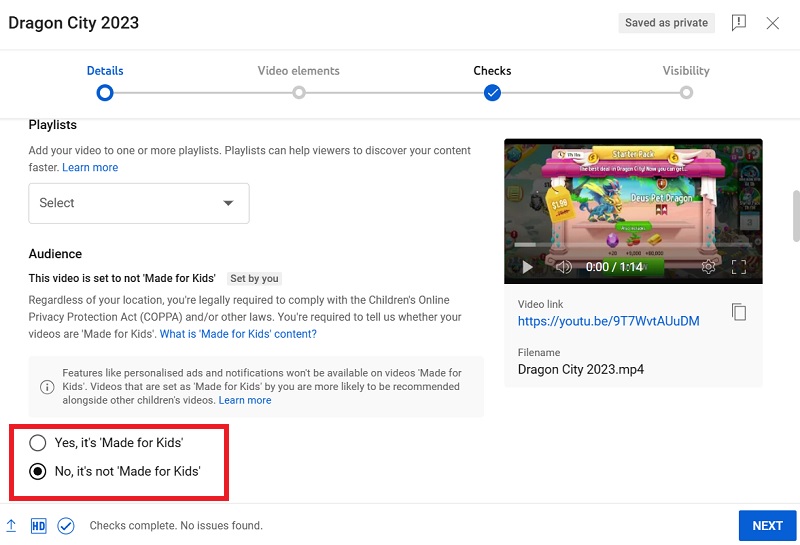The height and width of the screenshot is (545, 800).
Task: Click the checks complete checkmark icon
Action: [x=66, y=526]
